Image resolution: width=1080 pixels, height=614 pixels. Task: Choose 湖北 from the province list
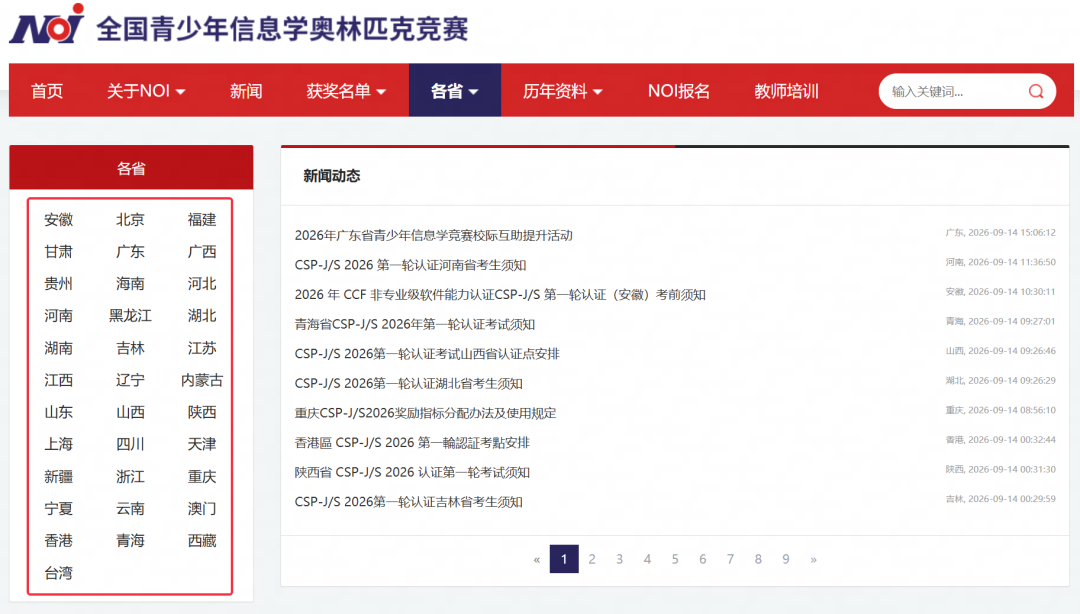coord(202,316)
